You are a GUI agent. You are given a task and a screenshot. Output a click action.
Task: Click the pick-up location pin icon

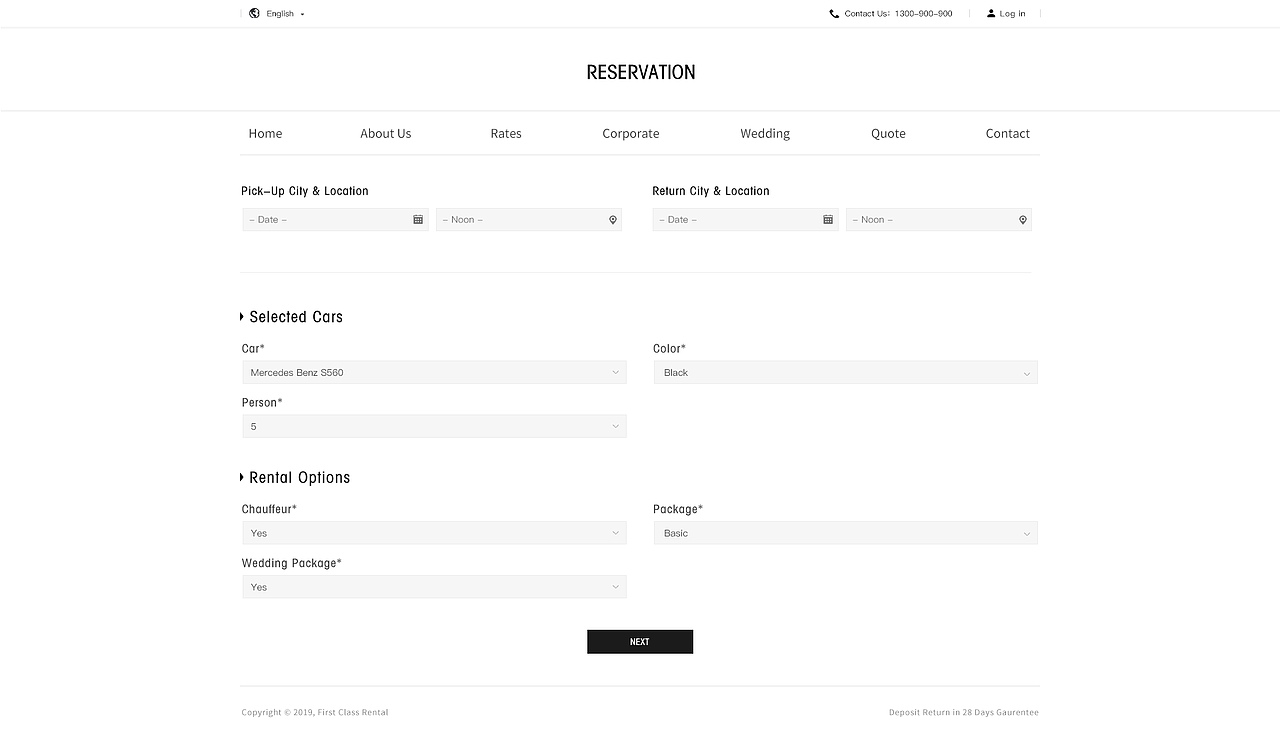coord(613,220)
